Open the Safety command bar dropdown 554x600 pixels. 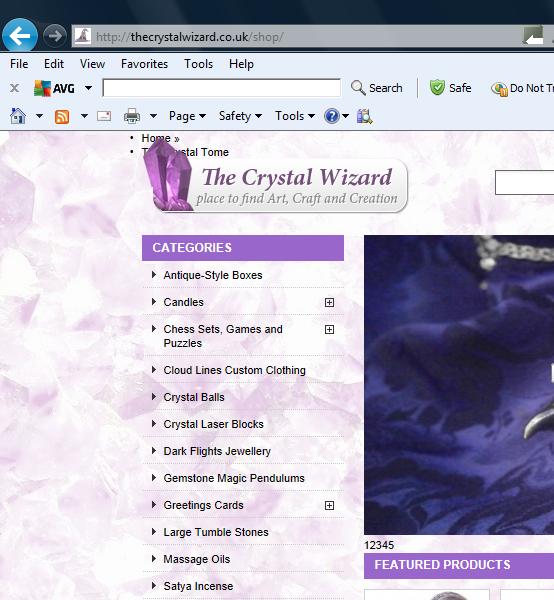(x=240, y=116)
